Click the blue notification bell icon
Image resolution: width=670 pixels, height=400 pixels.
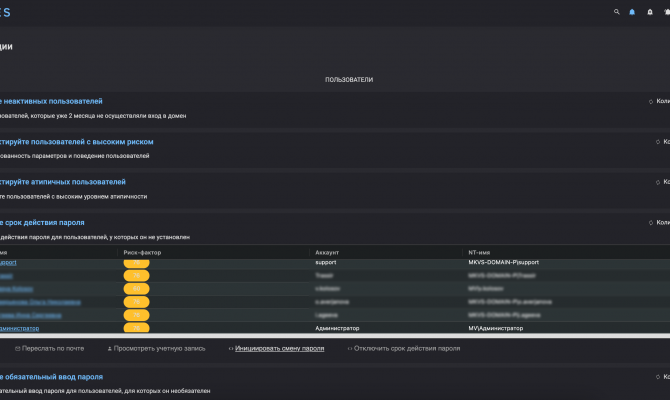pyautogui.click(x=632, y=12)
